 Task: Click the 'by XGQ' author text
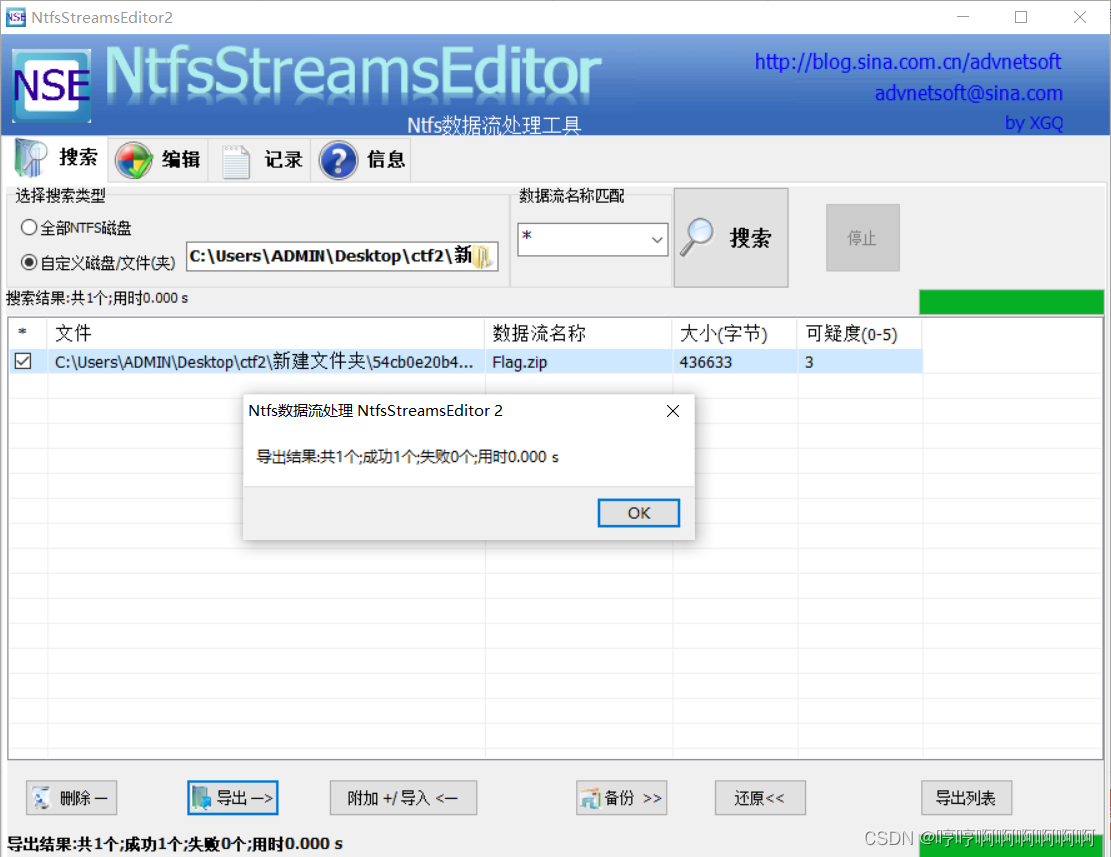[1034, 123]
